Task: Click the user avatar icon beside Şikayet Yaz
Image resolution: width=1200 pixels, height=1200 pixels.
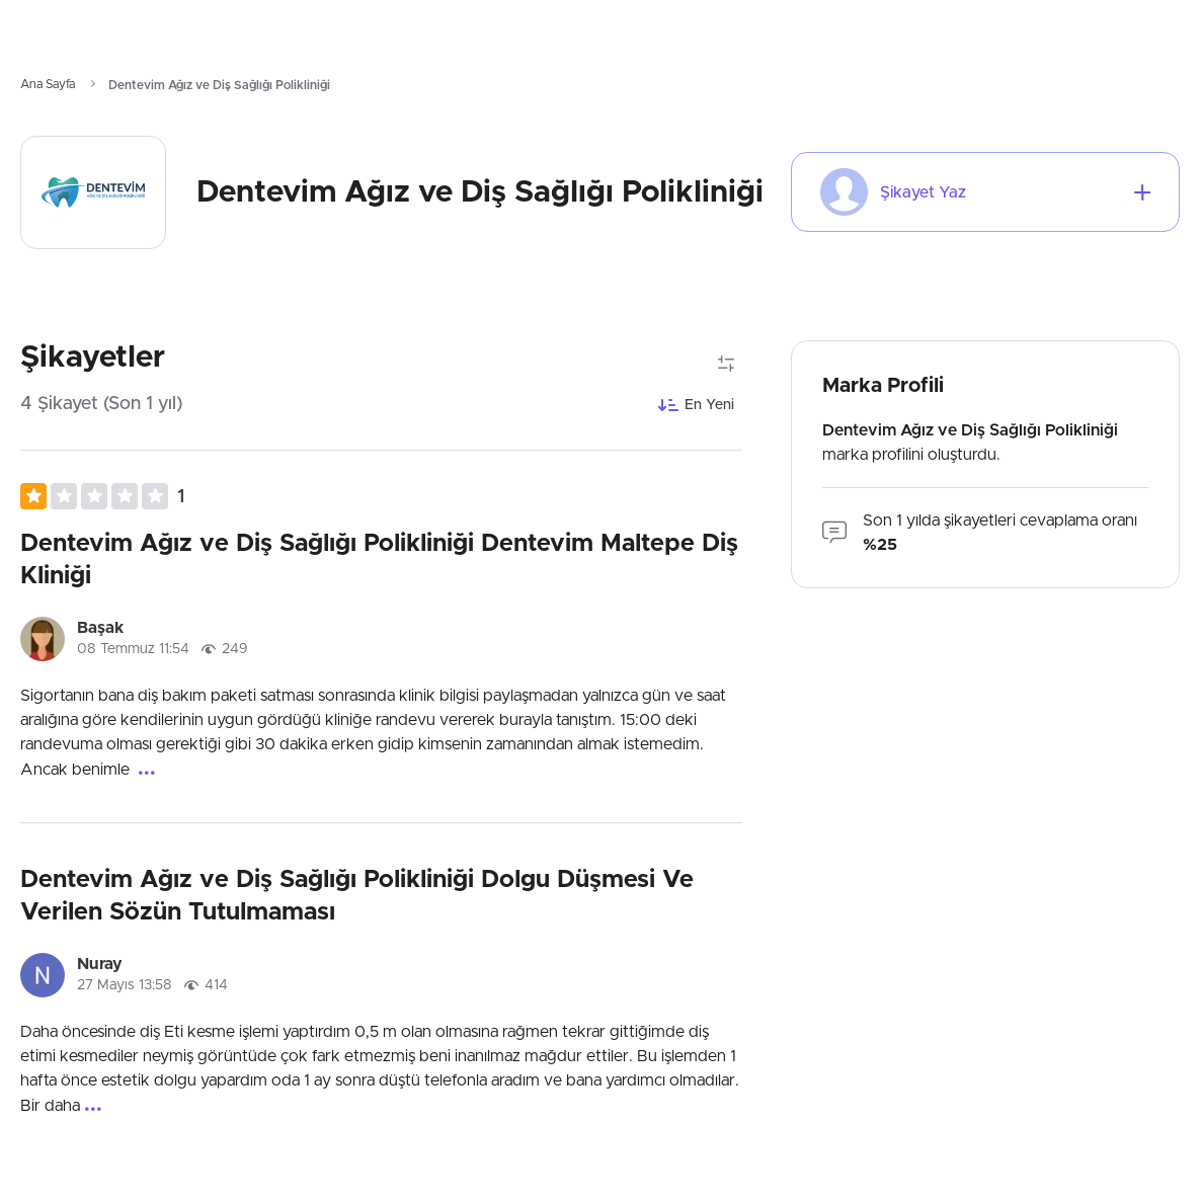Action: click(x=844, y=192)
